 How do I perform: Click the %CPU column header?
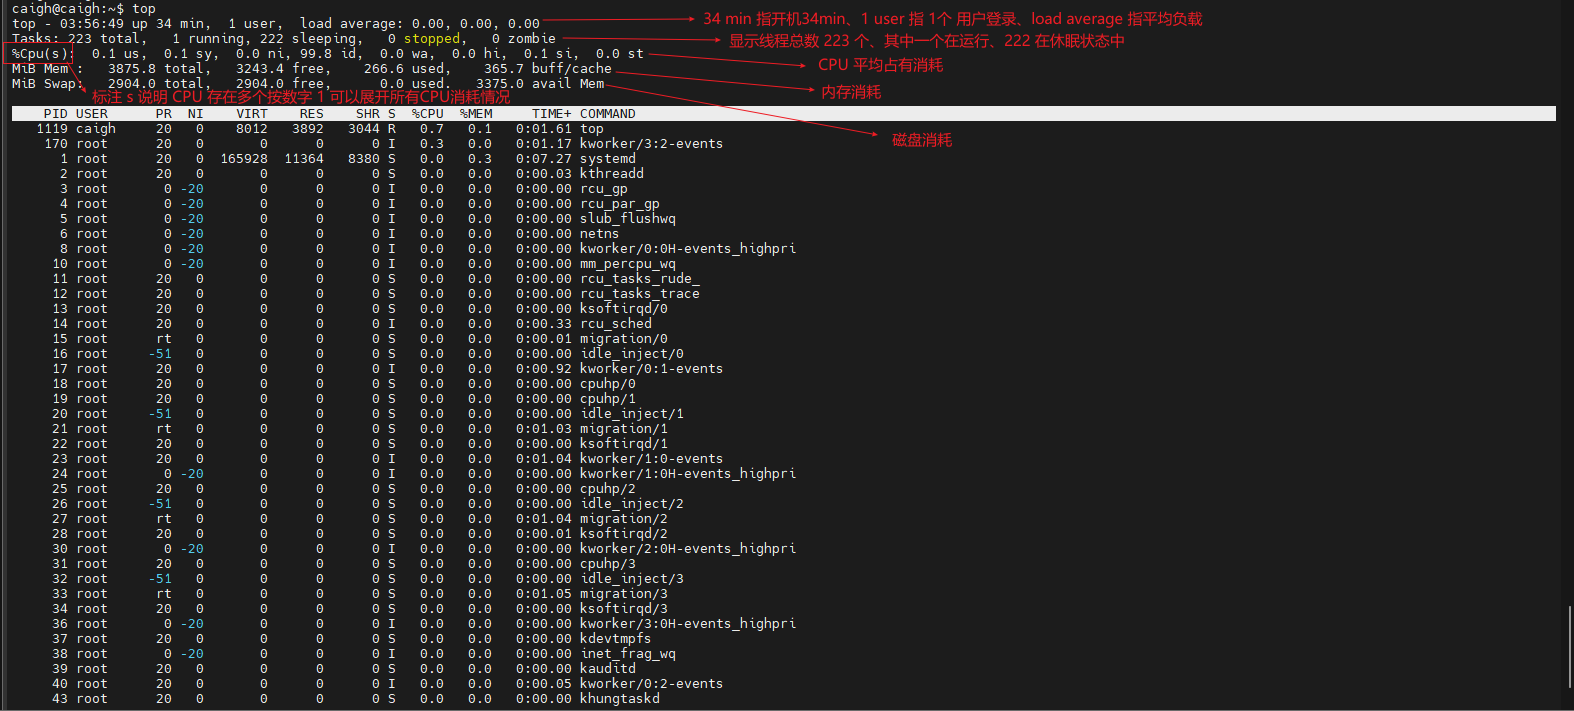(427, 114)
